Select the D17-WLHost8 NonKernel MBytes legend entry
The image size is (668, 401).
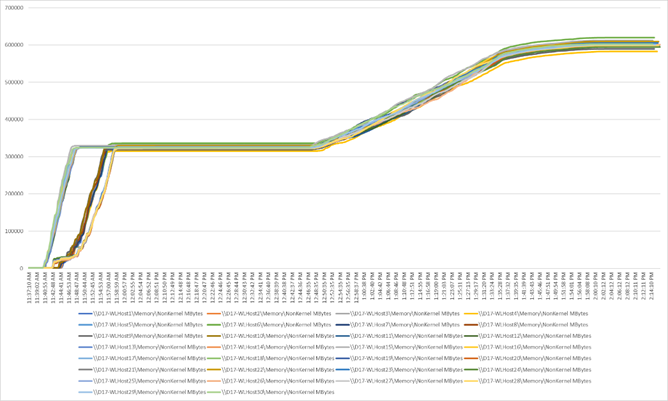[x=526, y=325]
